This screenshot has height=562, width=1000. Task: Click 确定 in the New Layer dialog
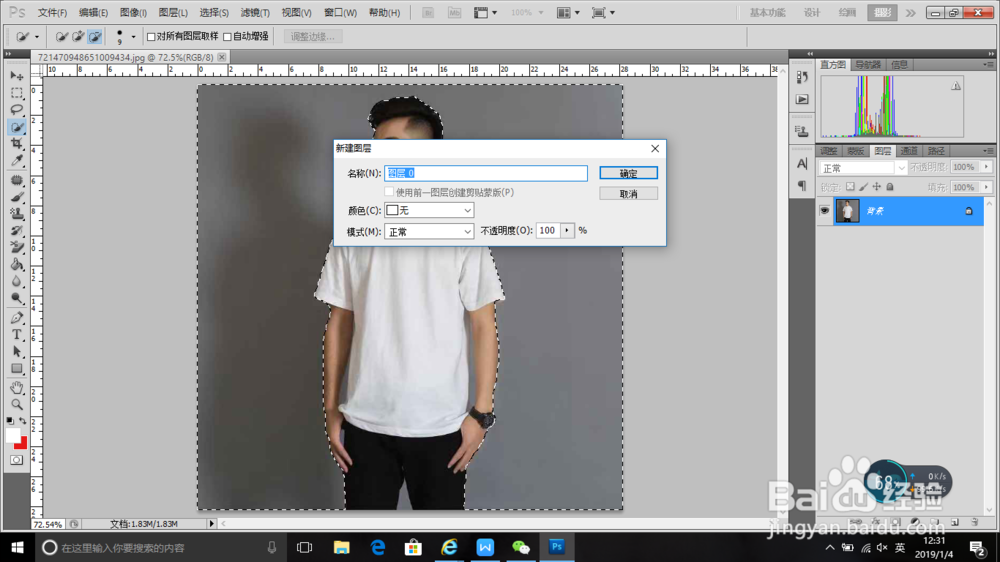tap(628, 173)
